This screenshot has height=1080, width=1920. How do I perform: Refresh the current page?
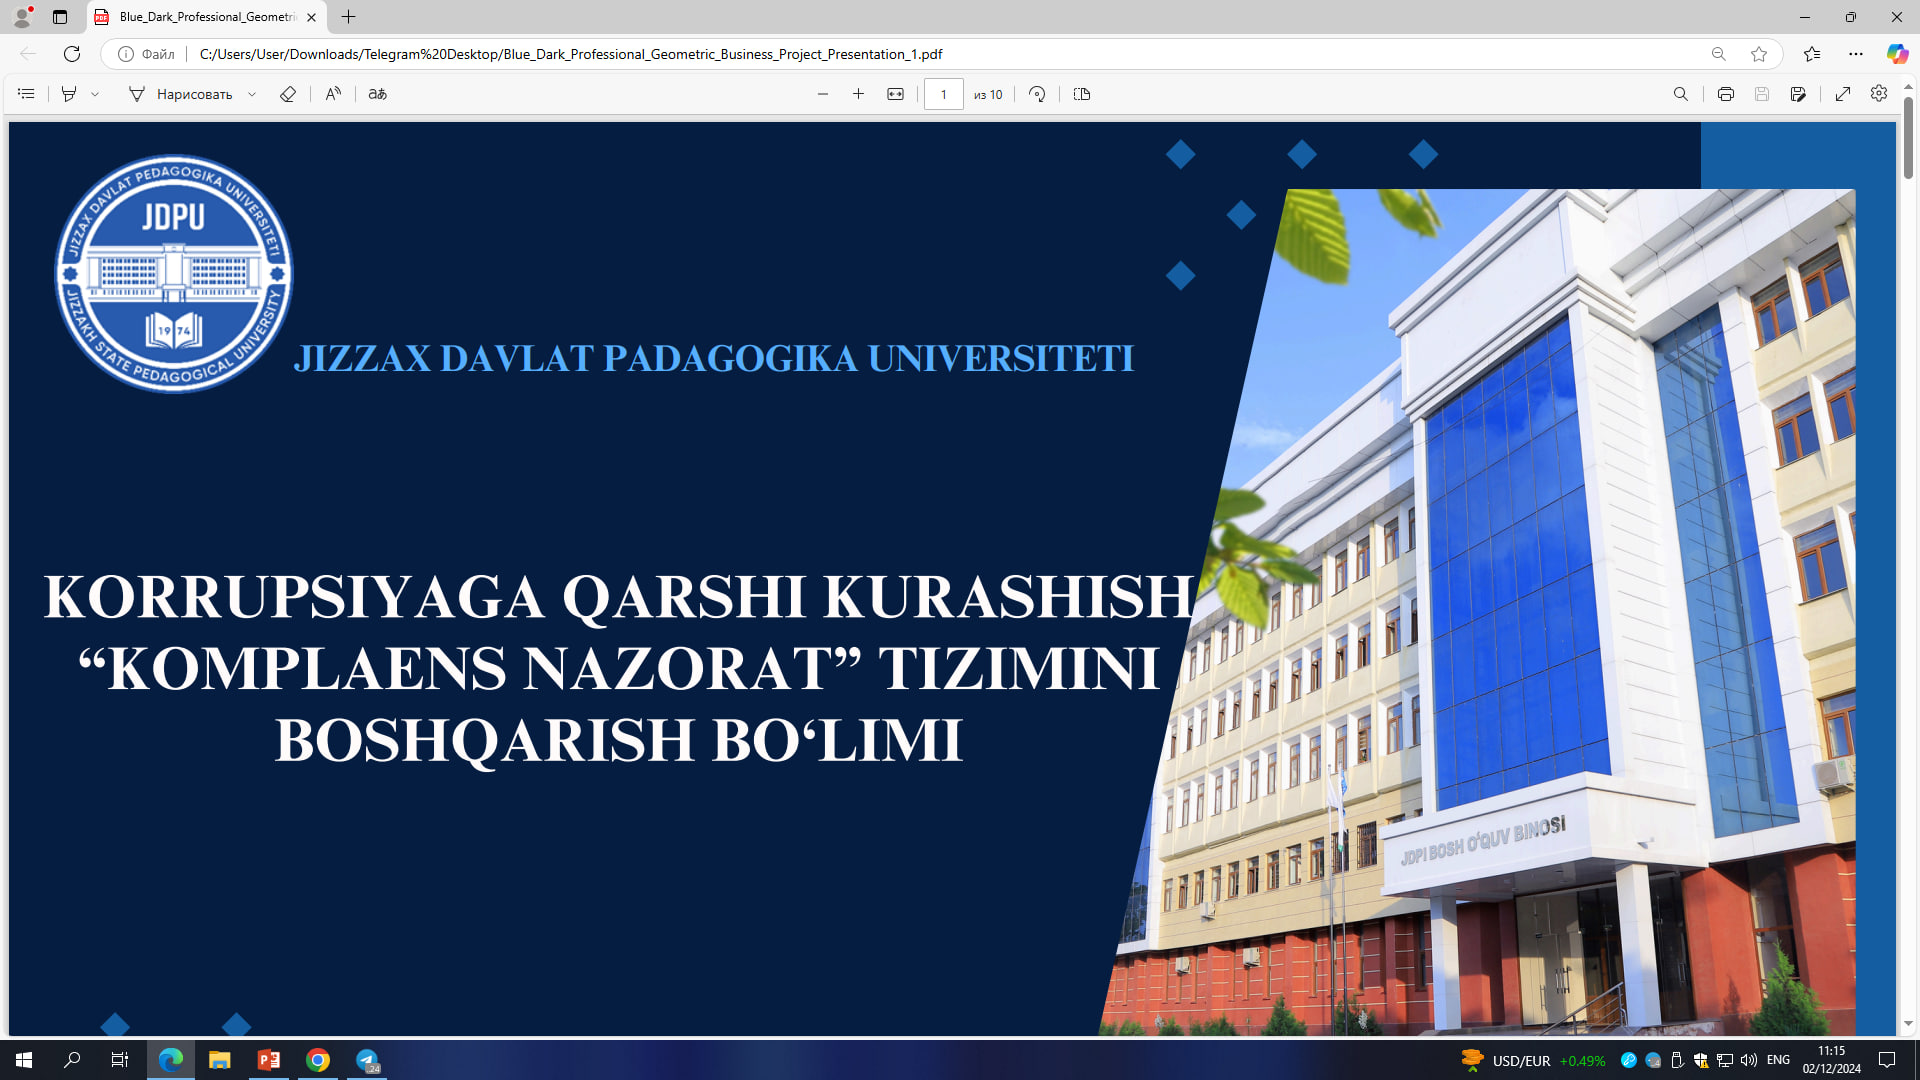pyautogui.click(x=72, y=54)
